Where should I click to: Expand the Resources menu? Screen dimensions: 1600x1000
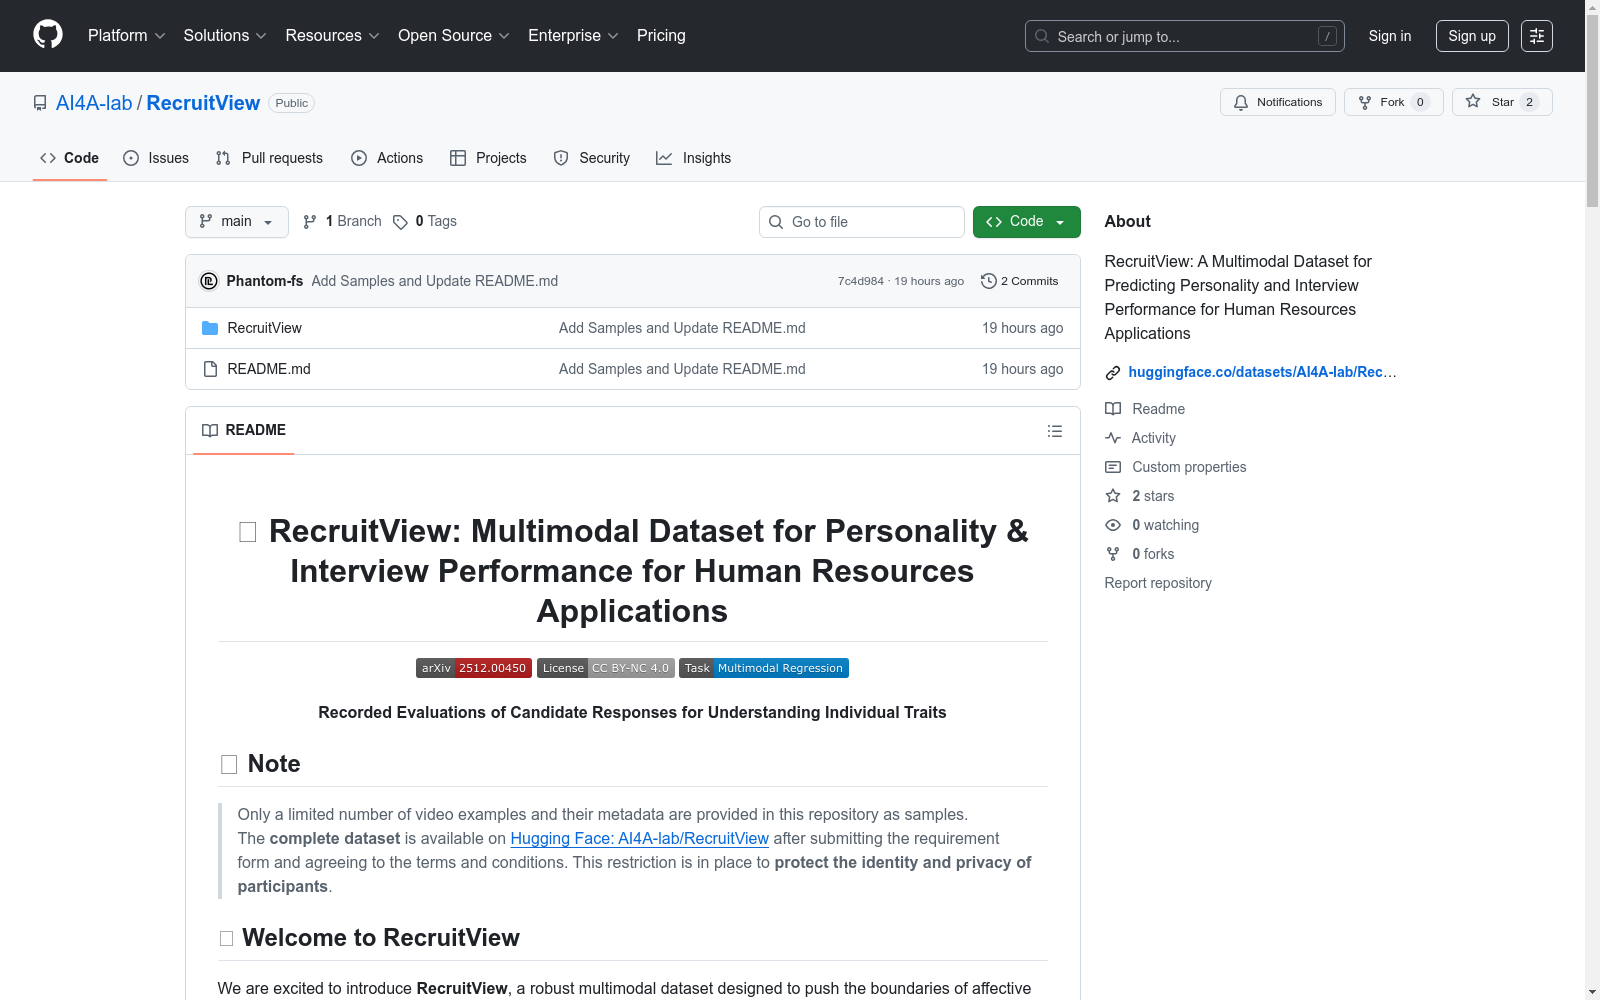coord(332,36)
